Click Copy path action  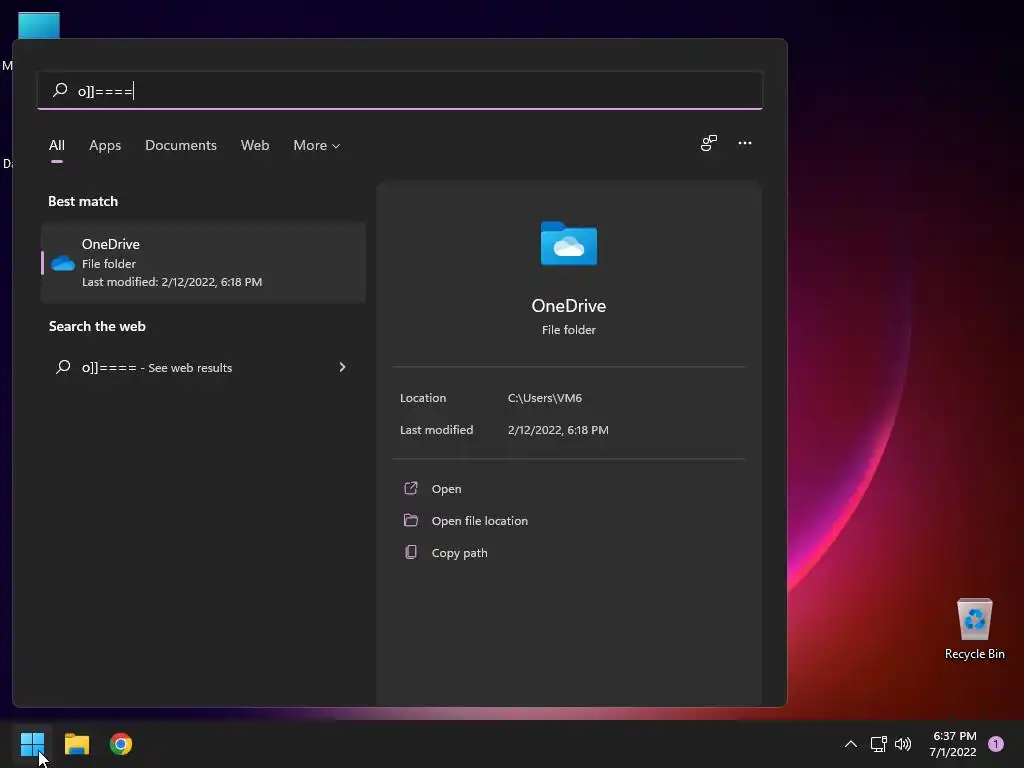click(x=460, y=552)
